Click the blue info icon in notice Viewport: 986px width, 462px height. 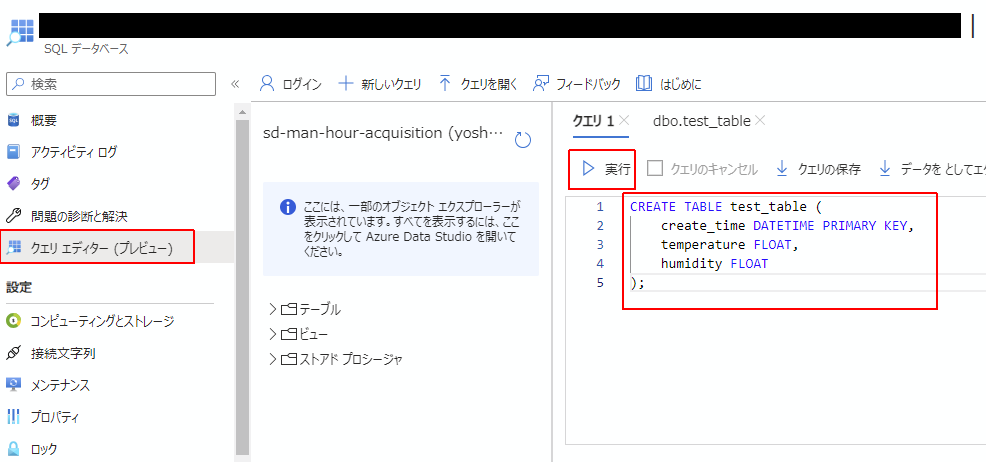click(x=287, y=207)
